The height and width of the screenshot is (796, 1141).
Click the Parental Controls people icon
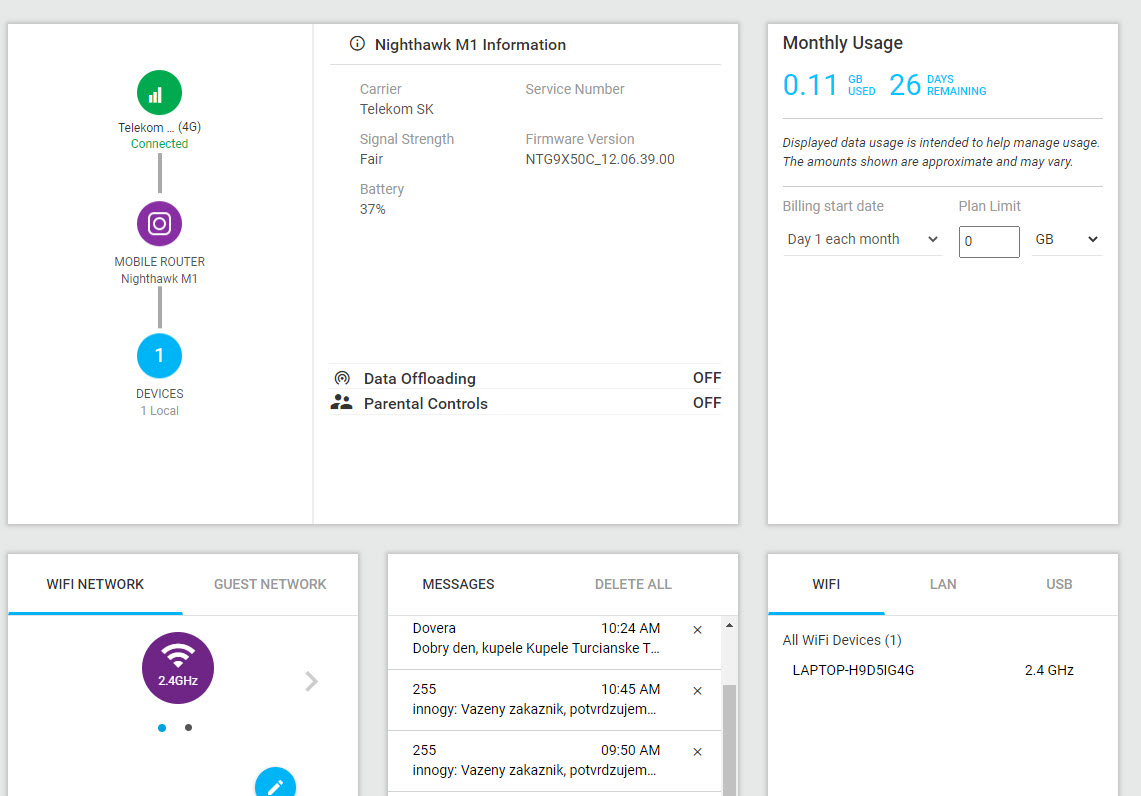342,403
